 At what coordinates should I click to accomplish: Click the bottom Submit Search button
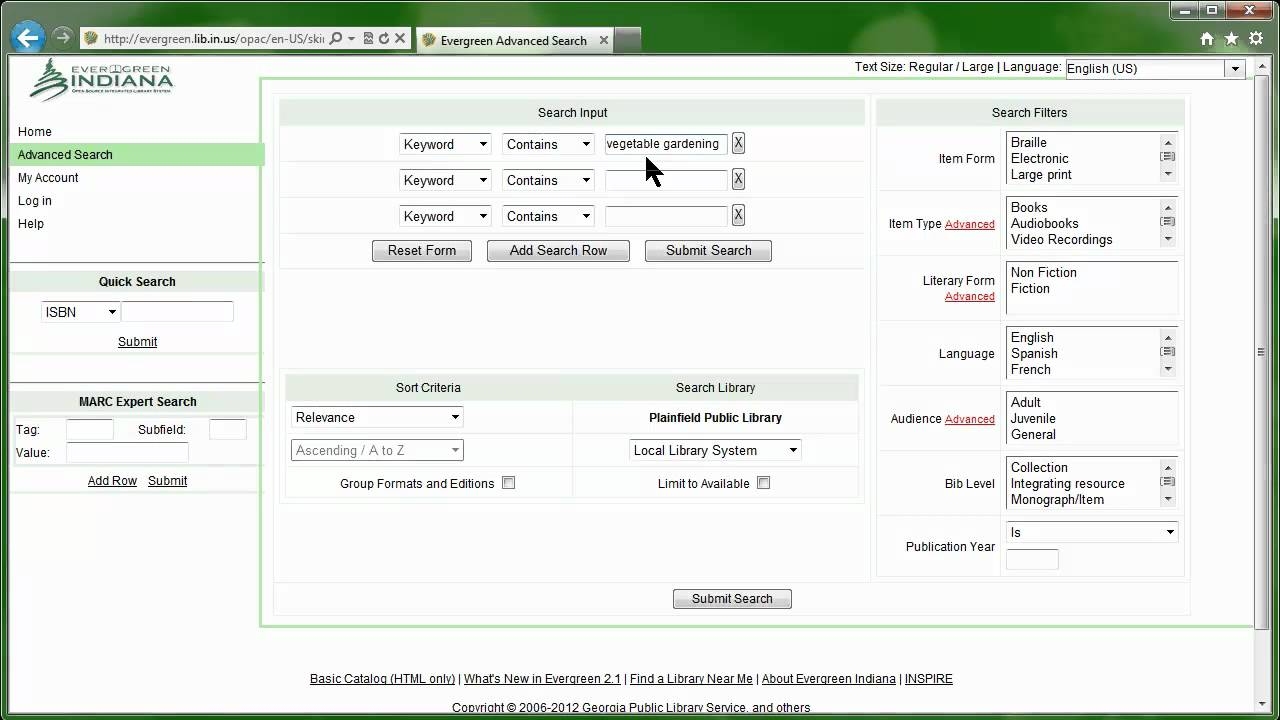732,598
